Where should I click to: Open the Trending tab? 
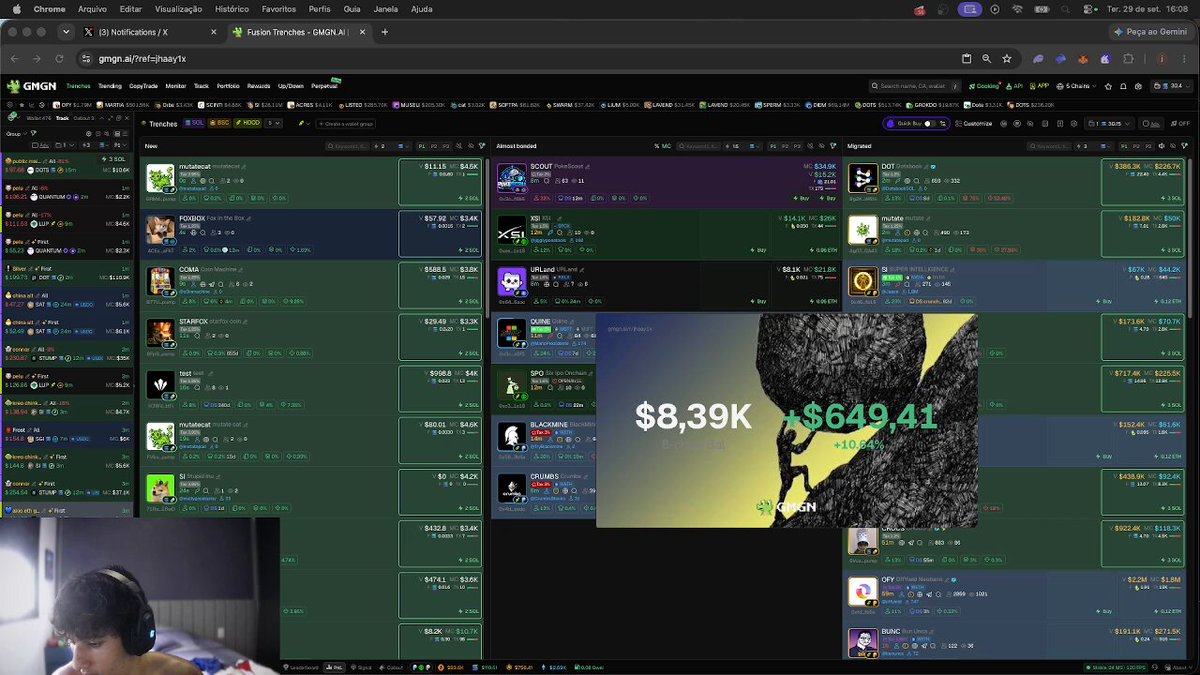[110, 86]
